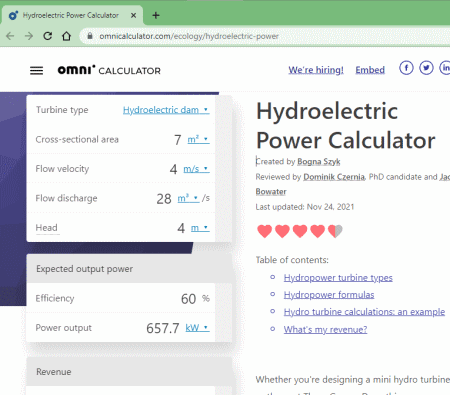Click the Head label for info
Viewport: 450px width, 395px height.
tap(46, 228)
